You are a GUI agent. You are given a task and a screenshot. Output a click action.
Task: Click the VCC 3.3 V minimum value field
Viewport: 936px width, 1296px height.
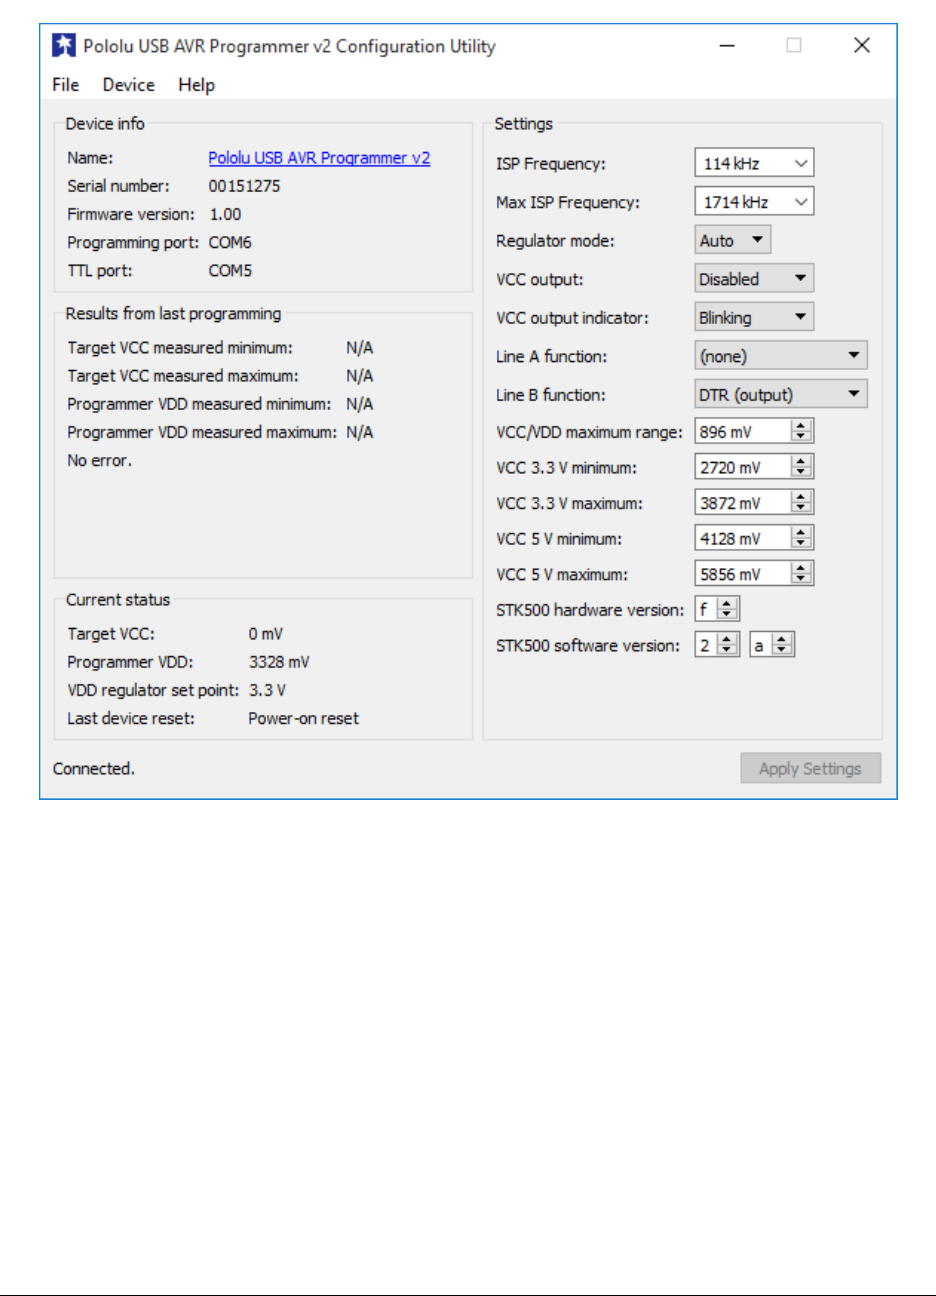pyautogui.click(x=743, y=467)
